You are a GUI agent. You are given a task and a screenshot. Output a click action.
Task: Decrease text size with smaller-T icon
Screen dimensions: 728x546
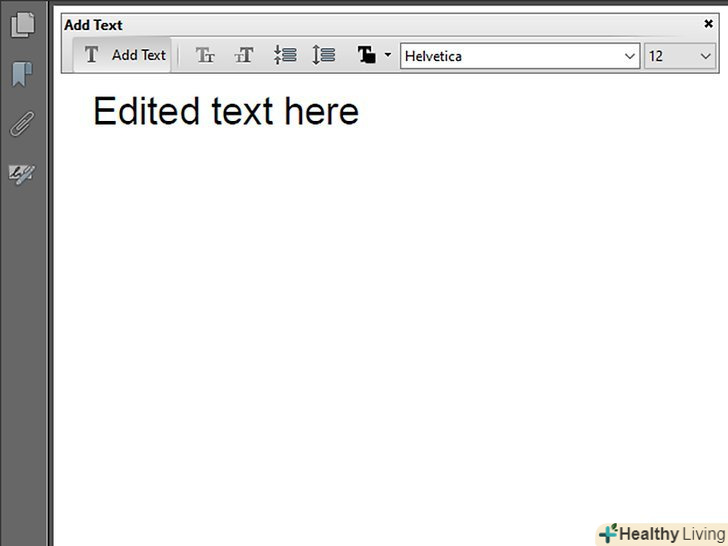pyautogui.click(x=205, y=55)
